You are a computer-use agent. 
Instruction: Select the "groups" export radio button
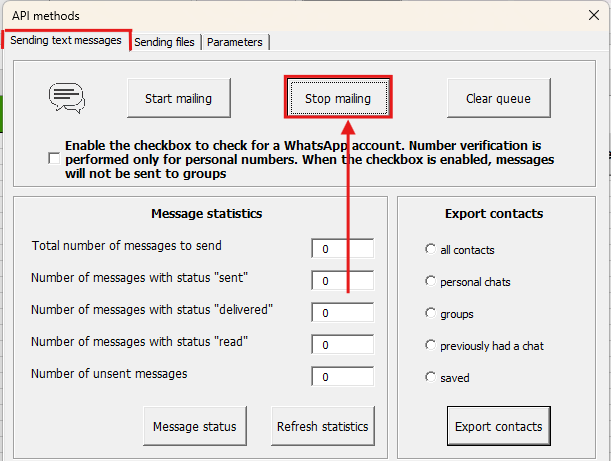tap(431, 313)
